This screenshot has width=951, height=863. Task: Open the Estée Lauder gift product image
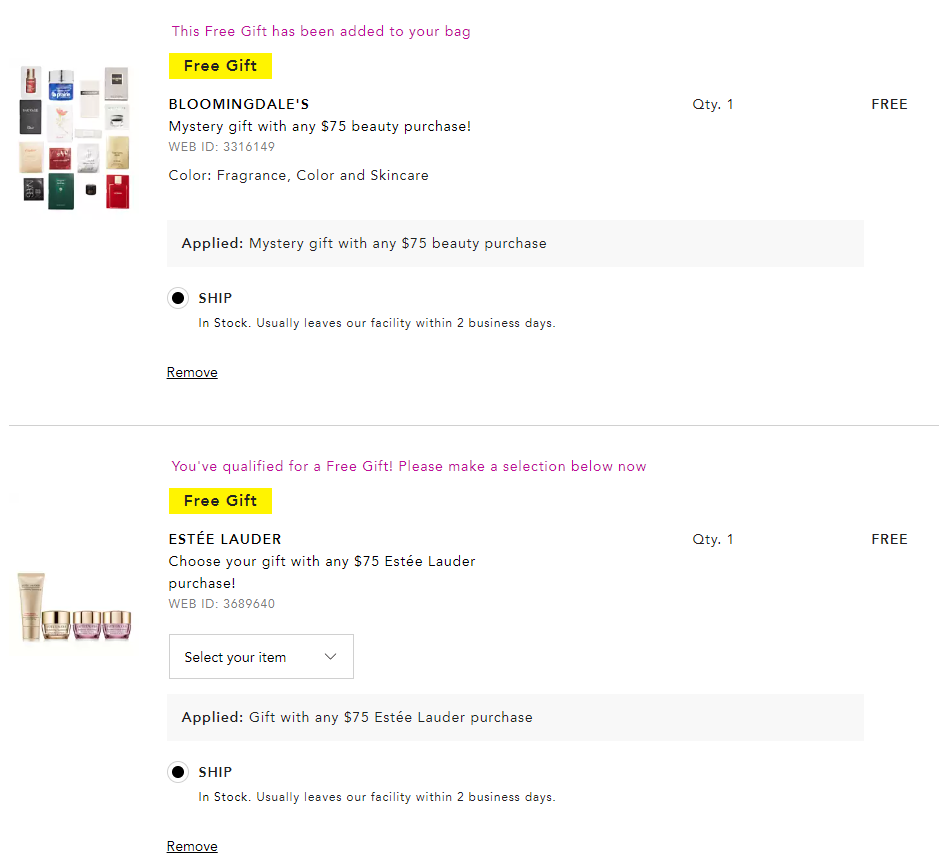click(75, 606)
